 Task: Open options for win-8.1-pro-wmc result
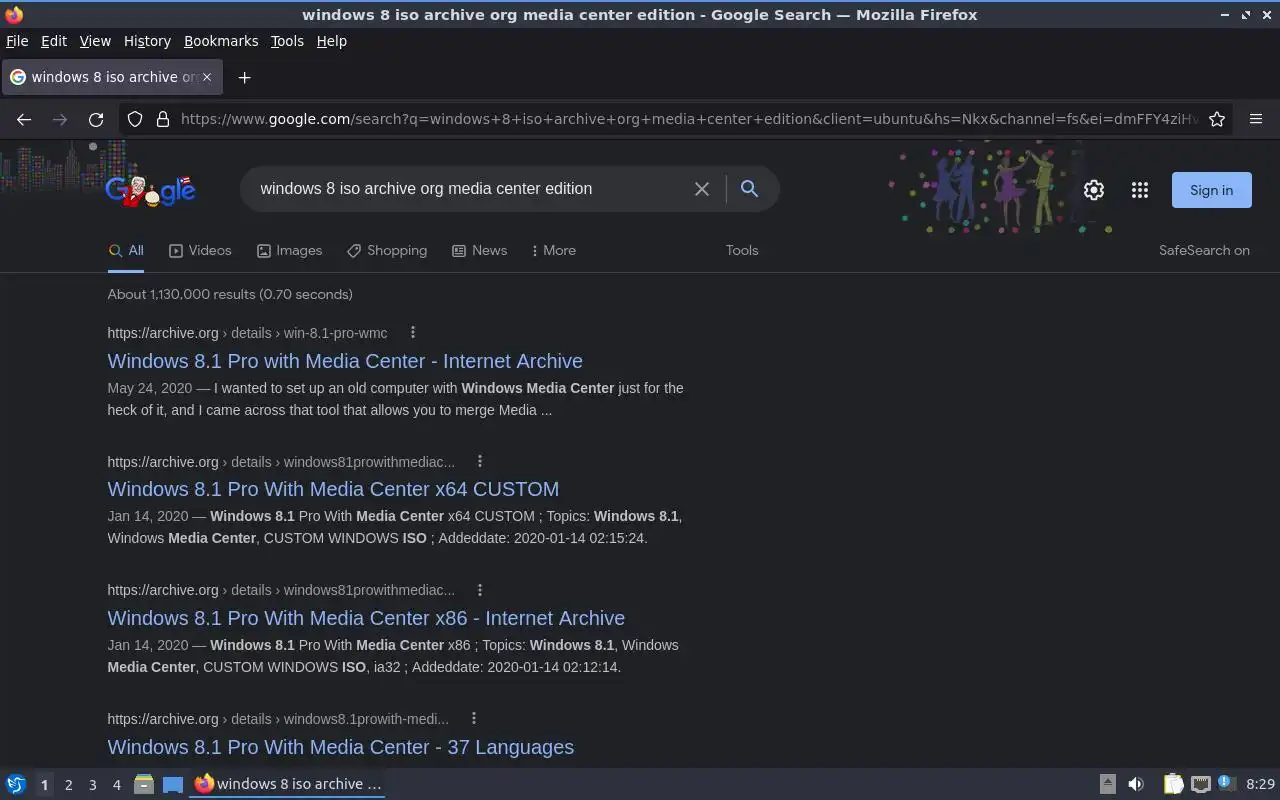coord(413,333)
